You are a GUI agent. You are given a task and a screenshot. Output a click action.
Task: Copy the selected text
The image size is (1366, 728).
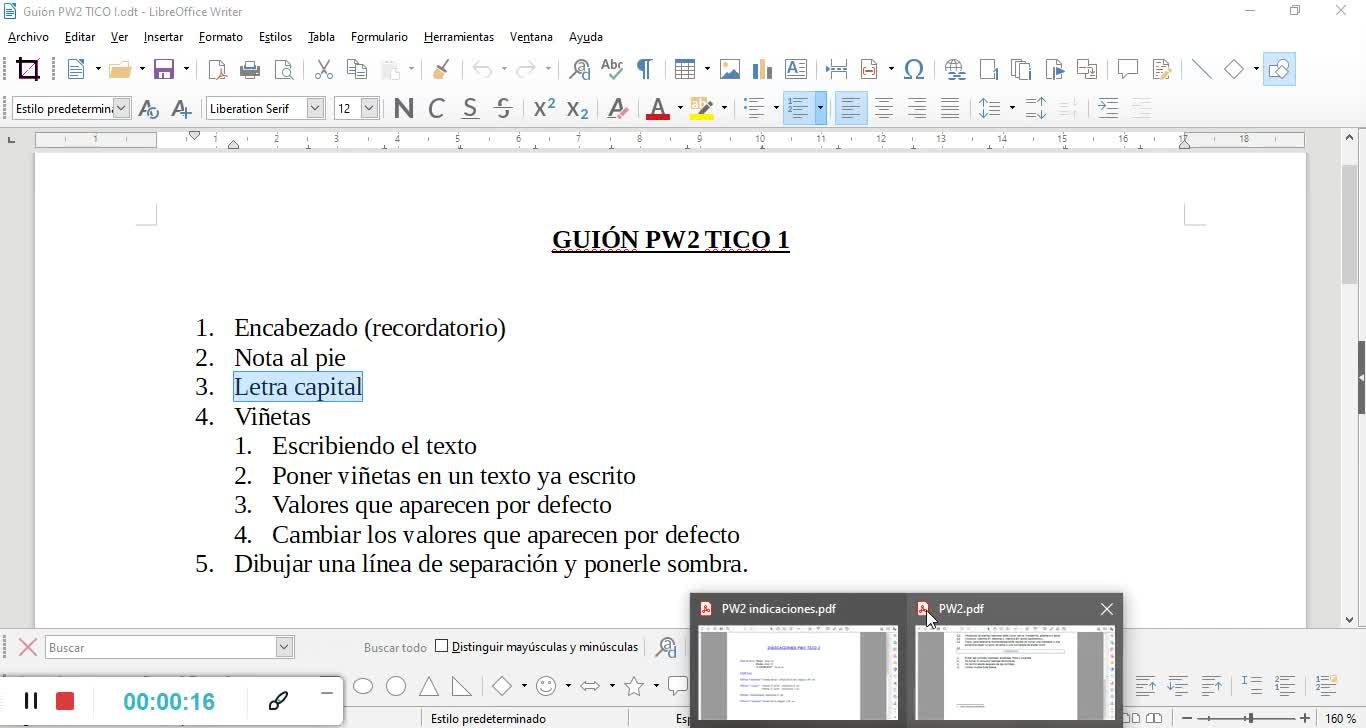click(x=356, y=69)
